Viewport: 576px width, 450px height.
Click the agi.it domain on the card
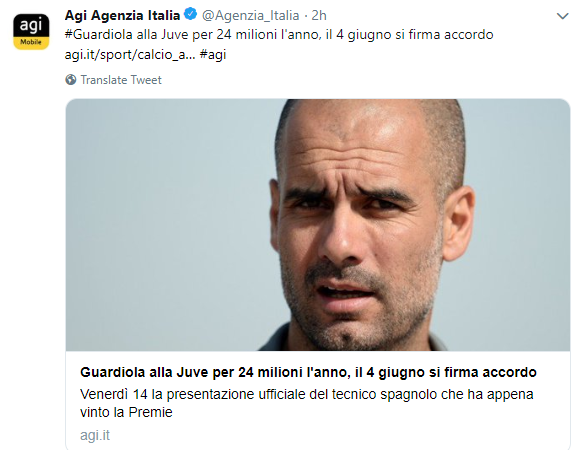coord(95,435)
